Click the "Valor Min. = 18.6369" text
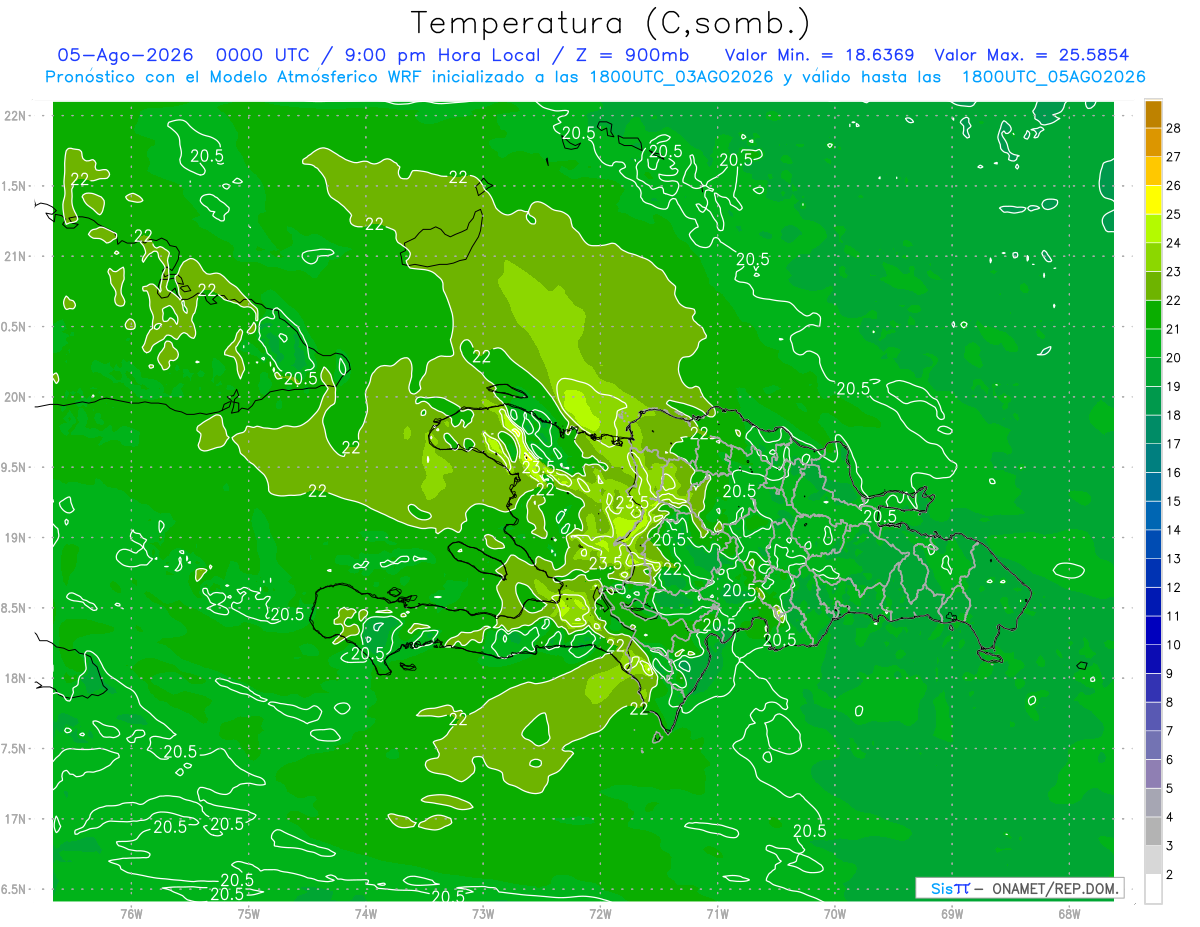Image resolution: width=1200 pixels, height=927 pixels. click(x=819, y=55)
